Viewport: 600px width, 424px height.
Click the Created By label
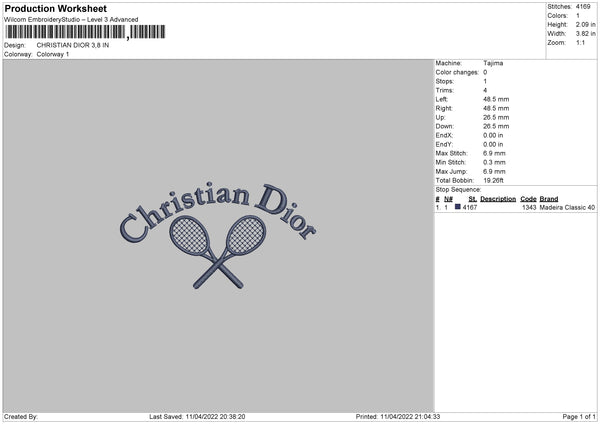point(21,416)
